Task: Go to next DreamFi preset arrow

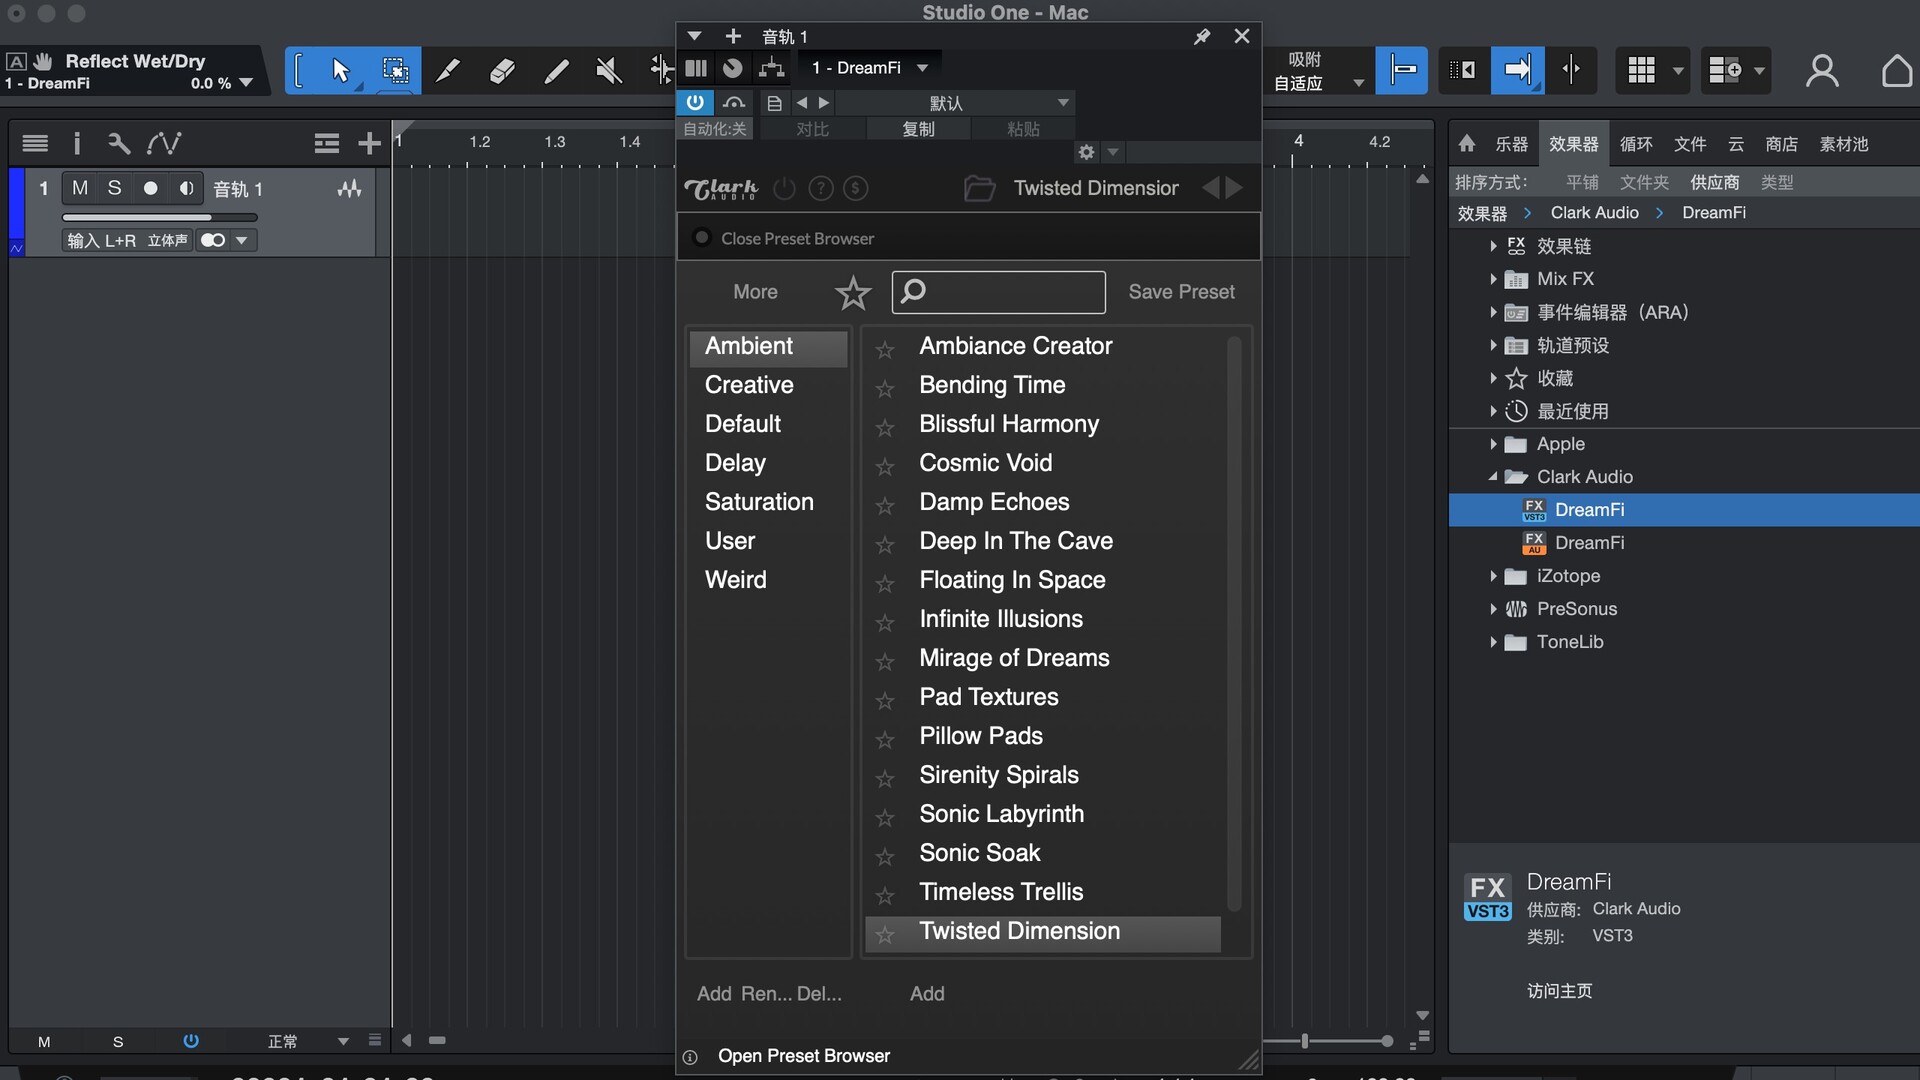Action: 1234,188
